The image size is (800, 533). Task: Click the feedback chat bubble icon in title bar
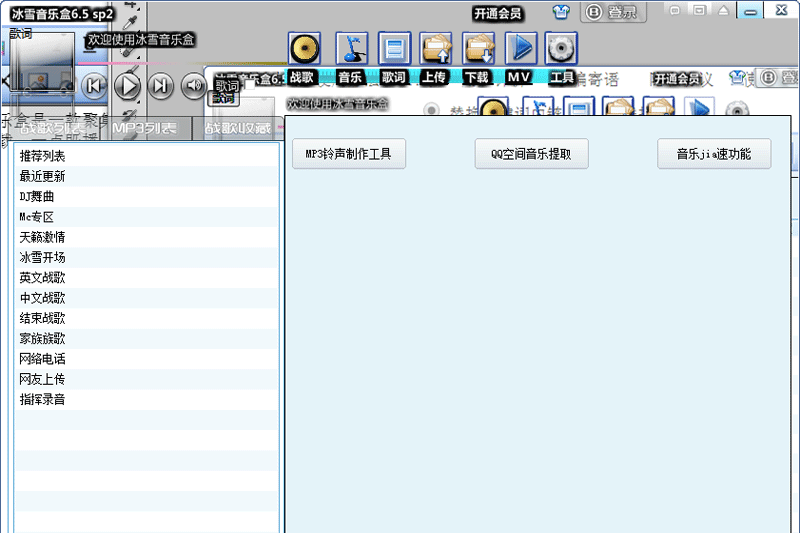tap(674, 11)
